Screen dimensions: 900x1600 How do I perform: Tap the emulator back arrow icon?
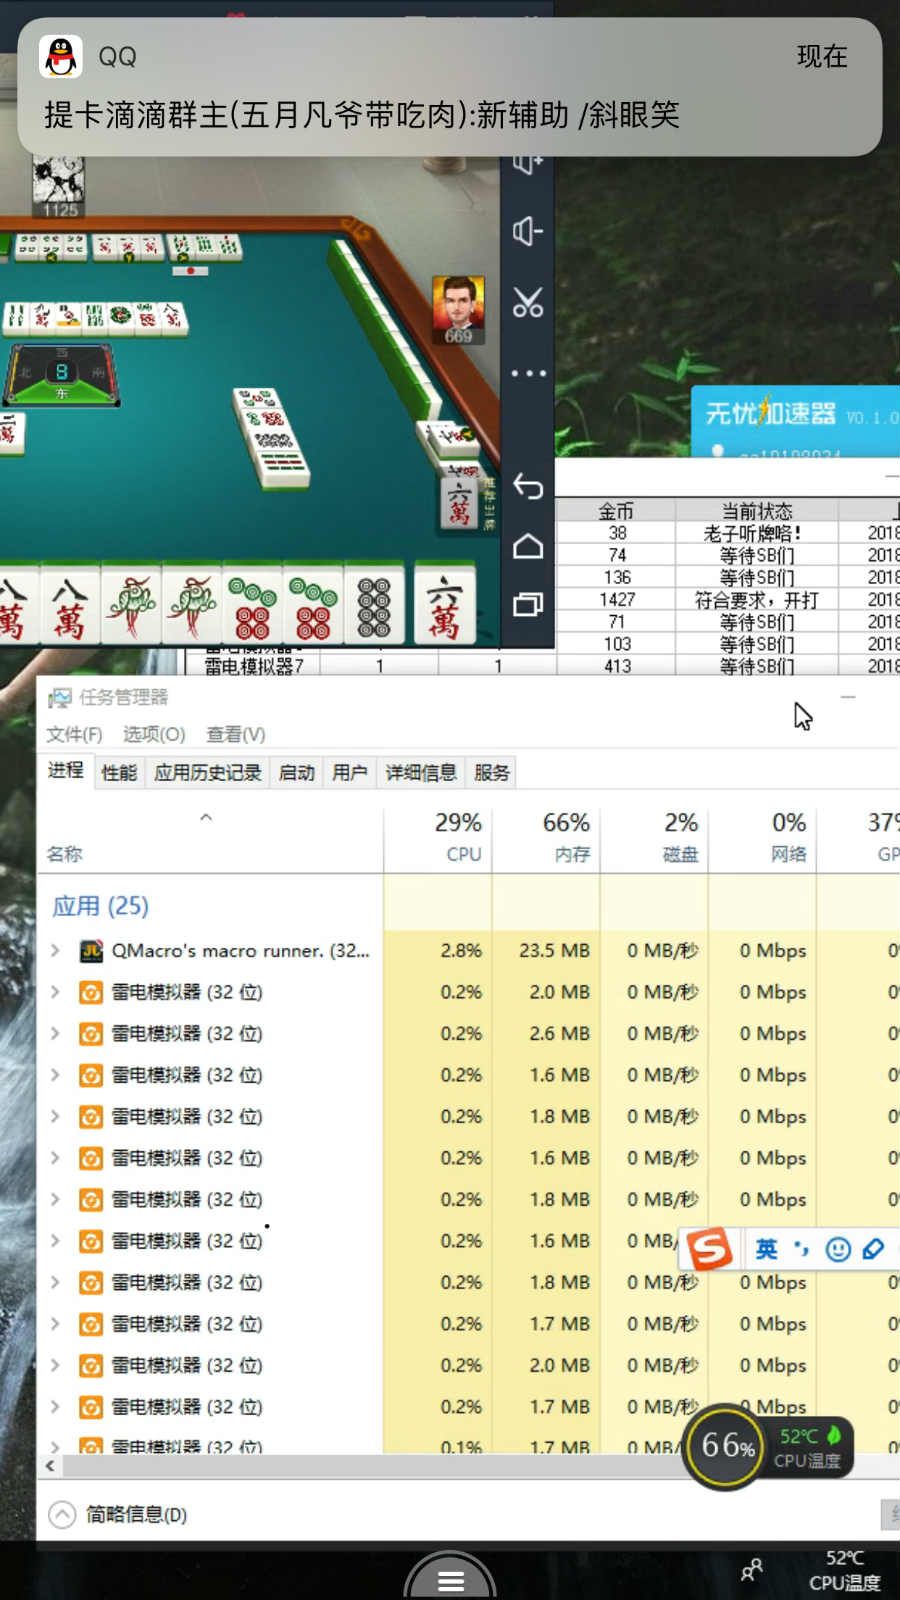coord(527,486)
